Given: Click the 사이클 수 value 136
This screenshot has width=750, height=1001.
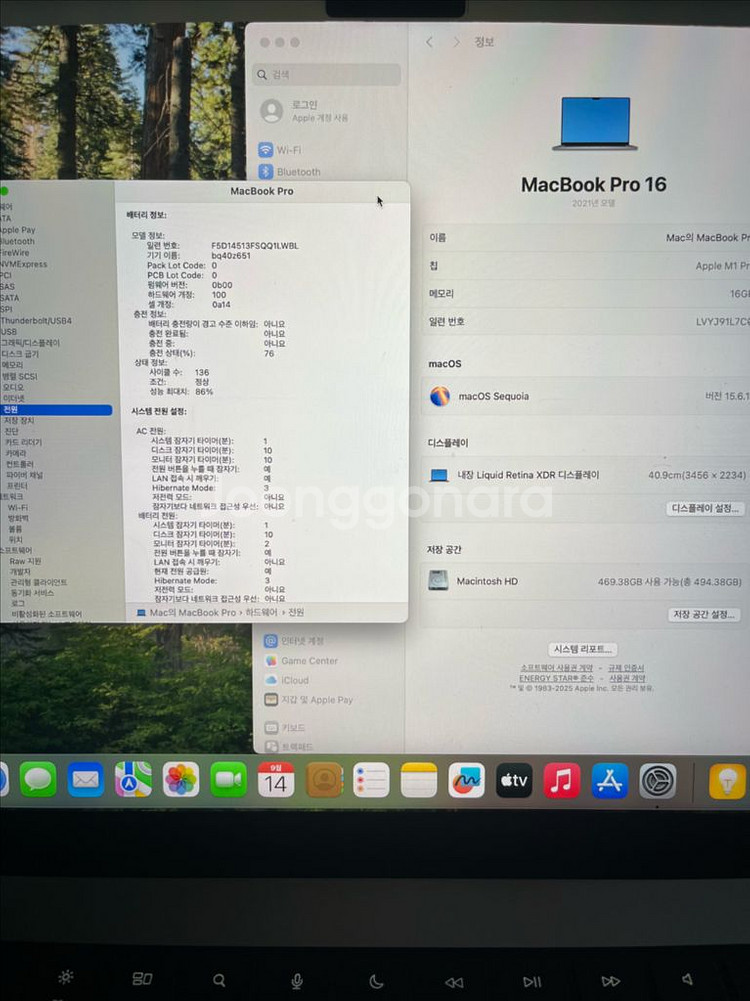Looking at the screenshot, I should pyautogui.click(x=202, y=372).
